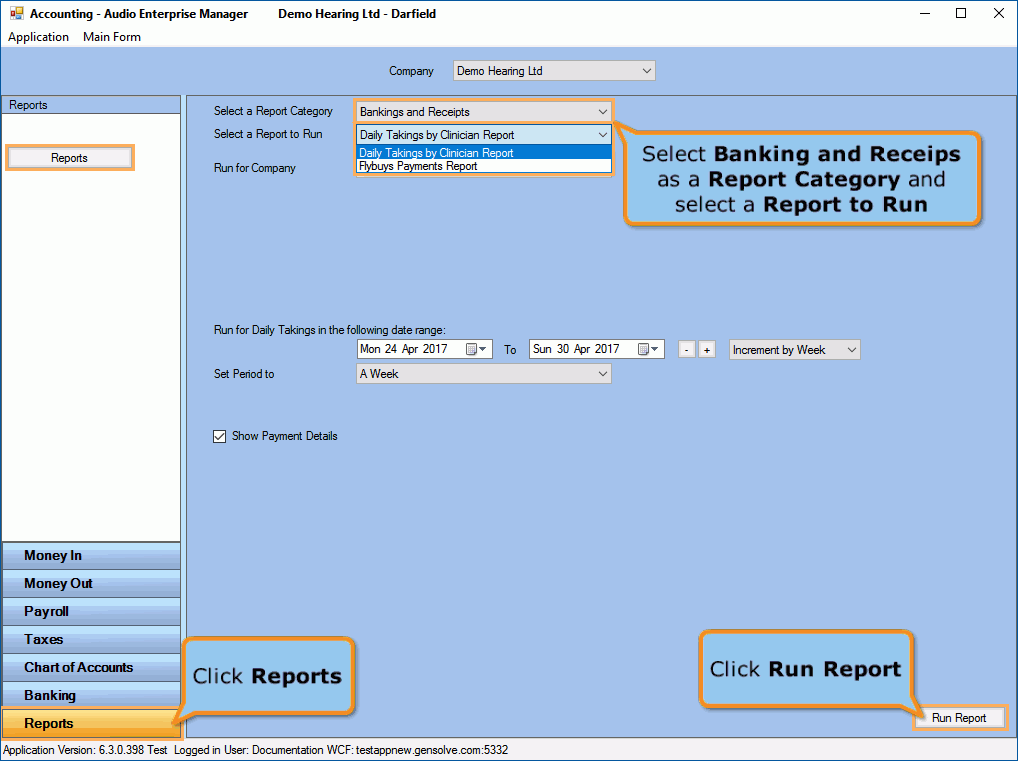Open the Application menu
This screenshot has height=761, width=1018.
pos(39,37)
